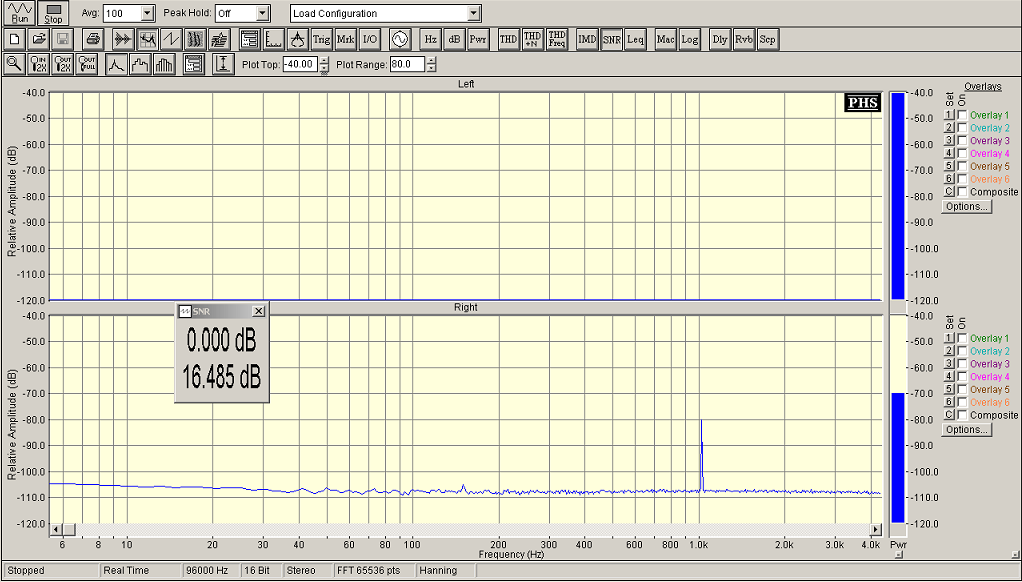Screen dimensions: 1022x582
Task: Click the magnifier zoom icon
Action: [15, 64]
